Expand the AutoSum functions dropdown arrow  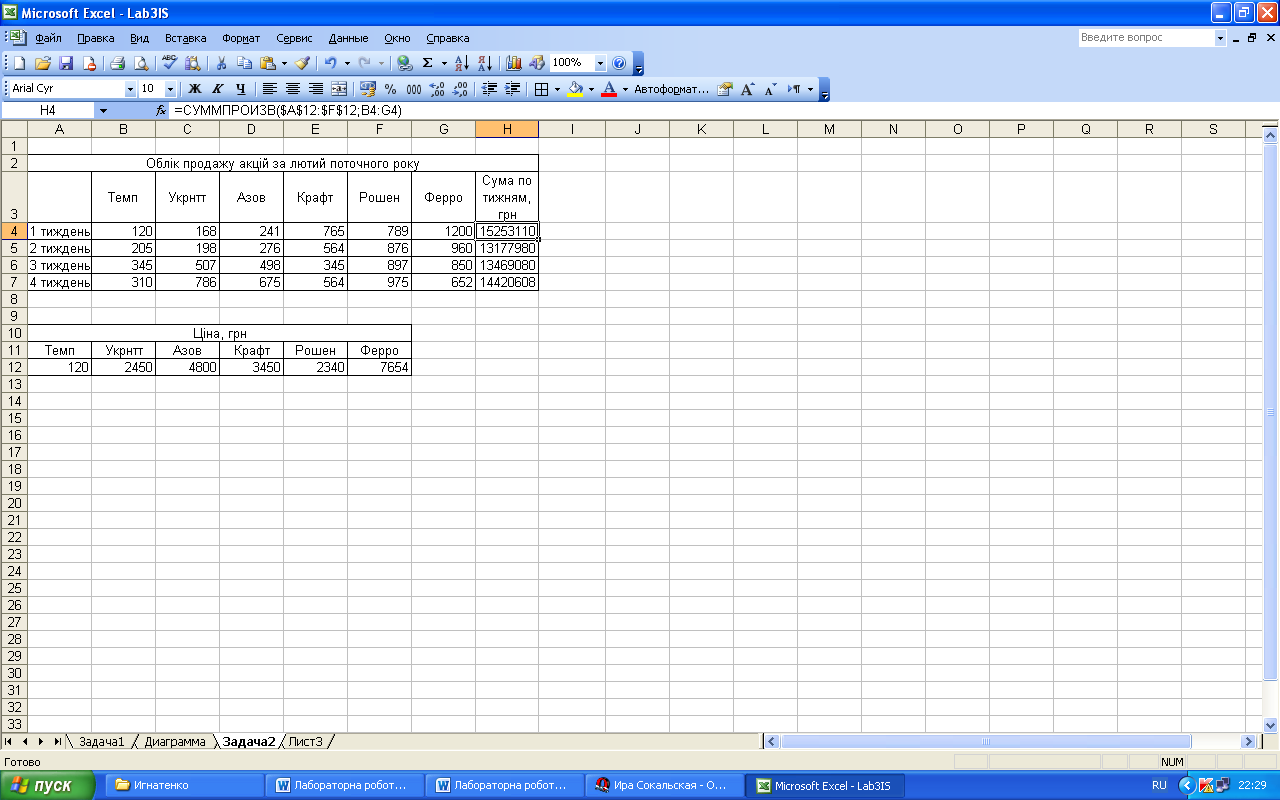pos(443,63)
